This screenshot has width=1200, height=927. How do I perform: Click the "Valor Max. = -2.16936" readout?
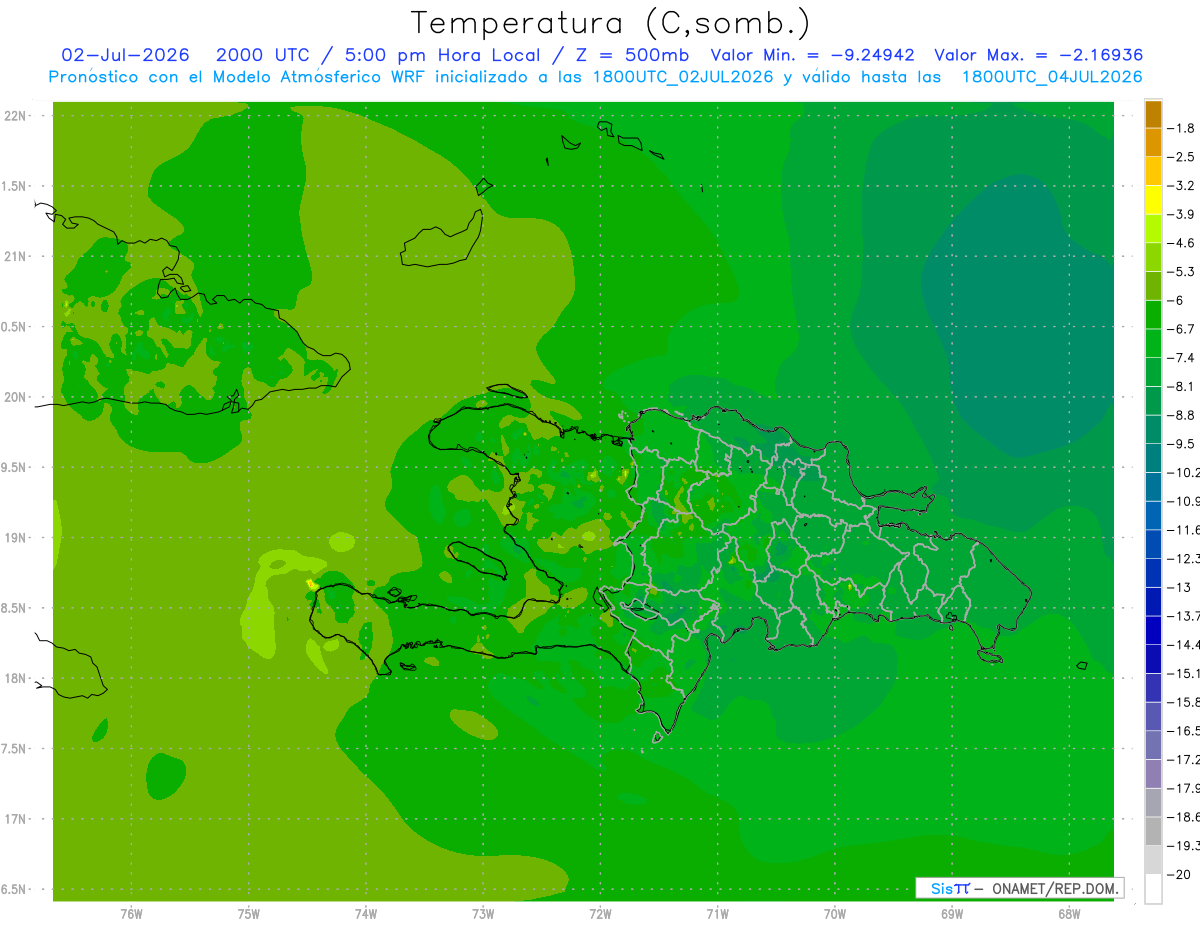[1038, 55]
